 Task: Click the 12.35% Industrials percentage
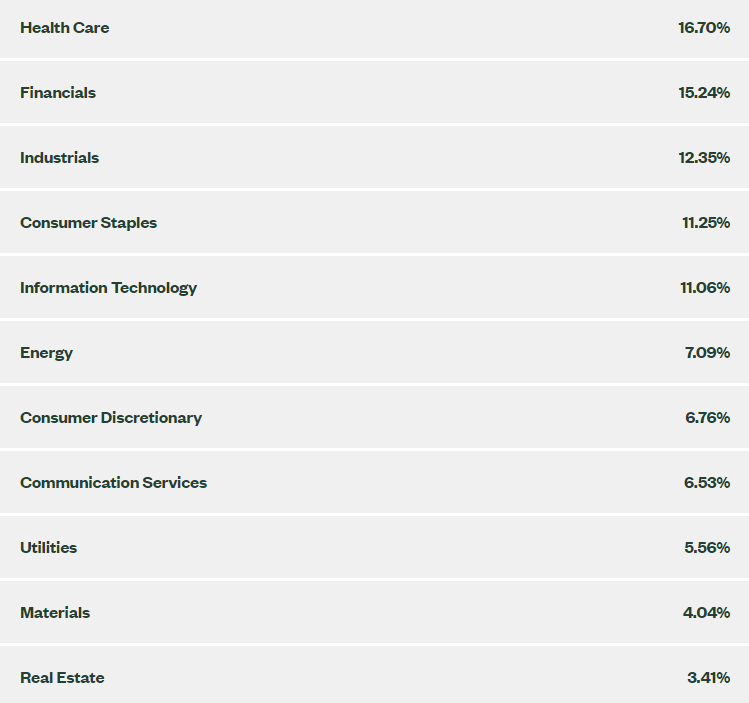pos(704,158)
